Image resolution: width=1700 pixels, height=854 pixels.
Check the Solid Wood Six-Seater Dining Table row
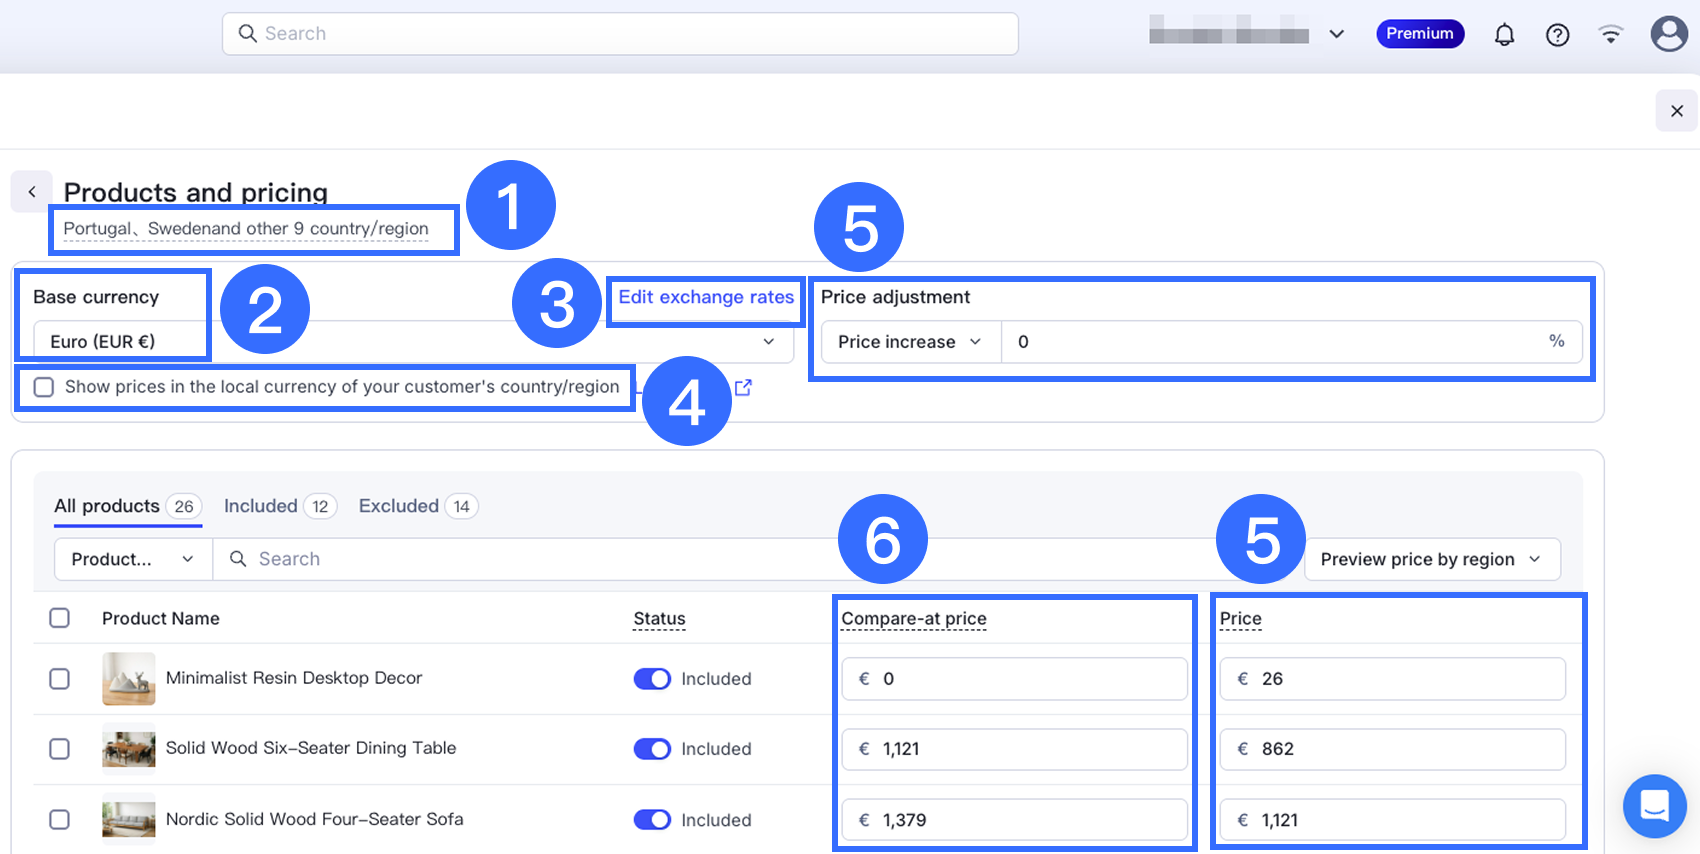(x=60, y=749)
